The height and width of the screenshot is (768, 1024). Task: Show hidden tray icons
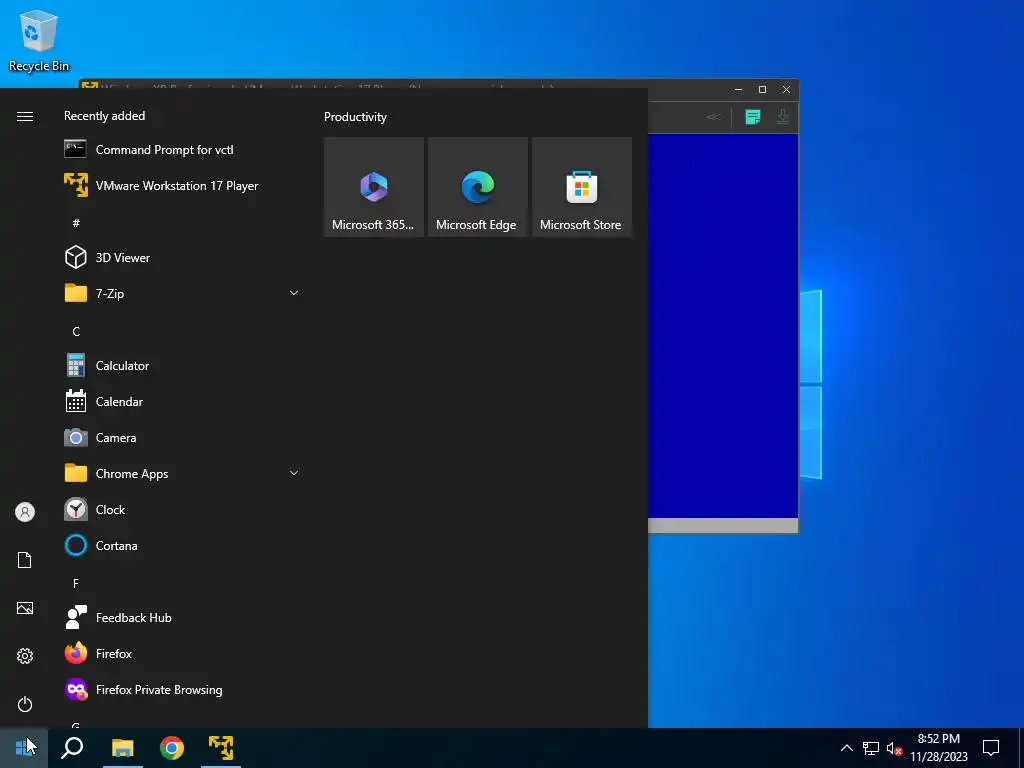[x=846, y=748]
